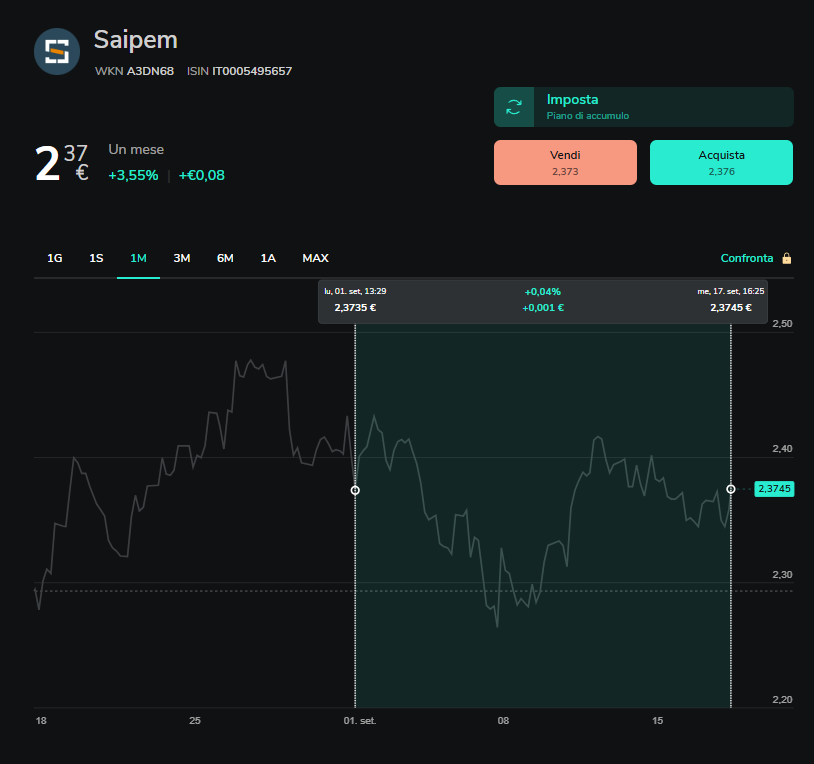Image resolution: width=814 pixels, height=764 pixels.
Task: Click the 2,3745 current price tag on axis
Action: click(x=774, y=488)
